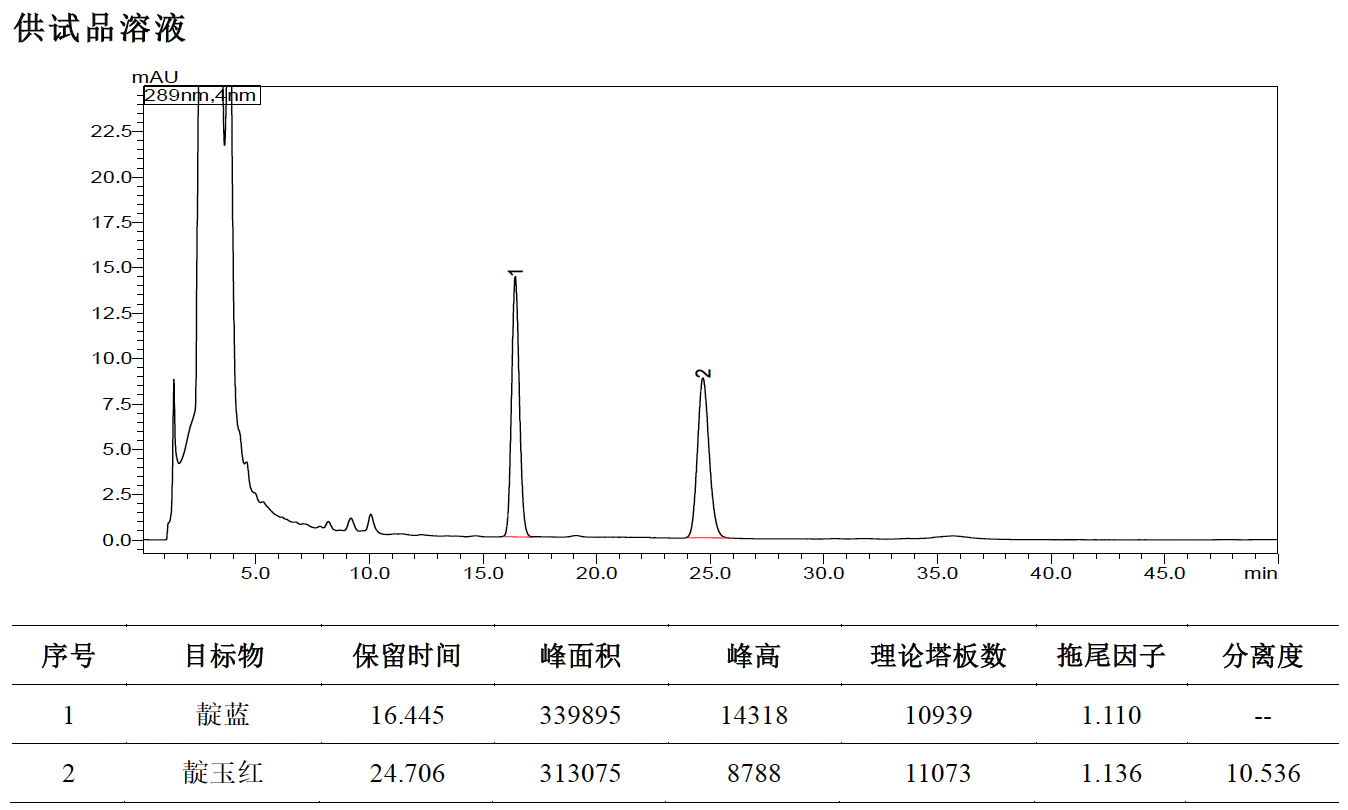Click plate number 11073

938,774
